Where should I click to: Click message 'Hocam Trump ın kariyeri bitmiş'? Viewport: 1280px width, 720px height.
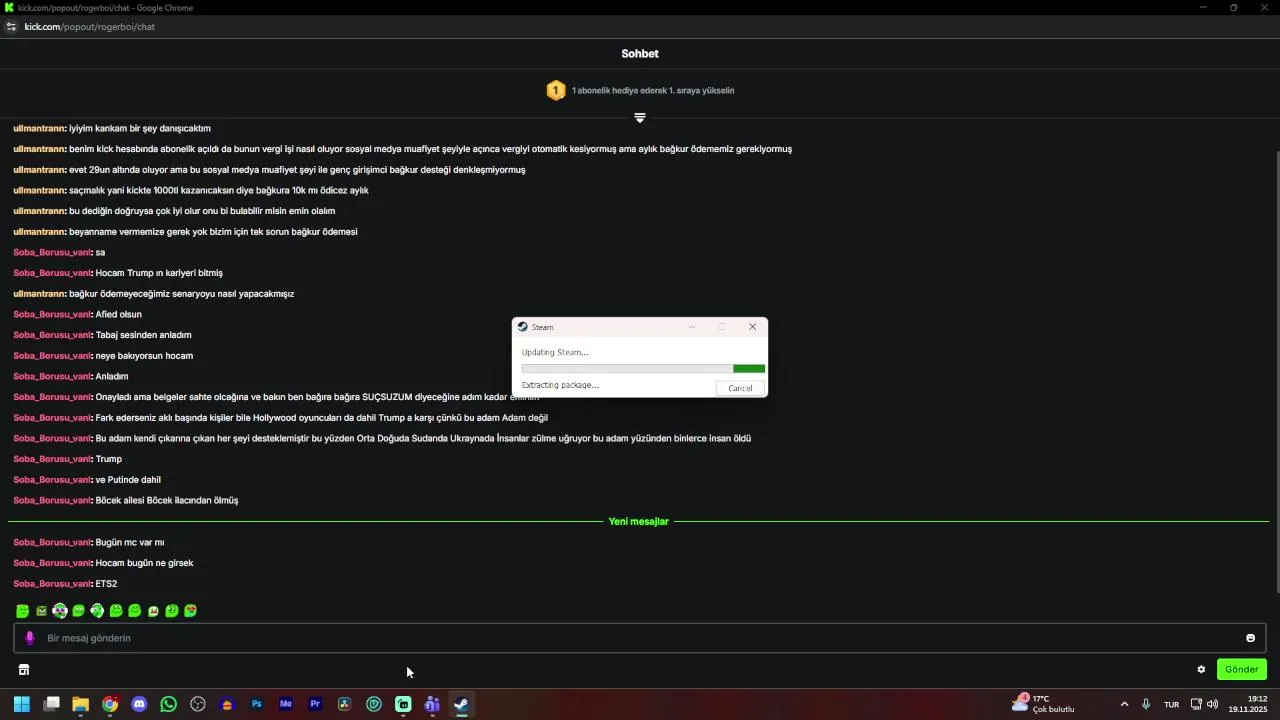click(159, 273)
